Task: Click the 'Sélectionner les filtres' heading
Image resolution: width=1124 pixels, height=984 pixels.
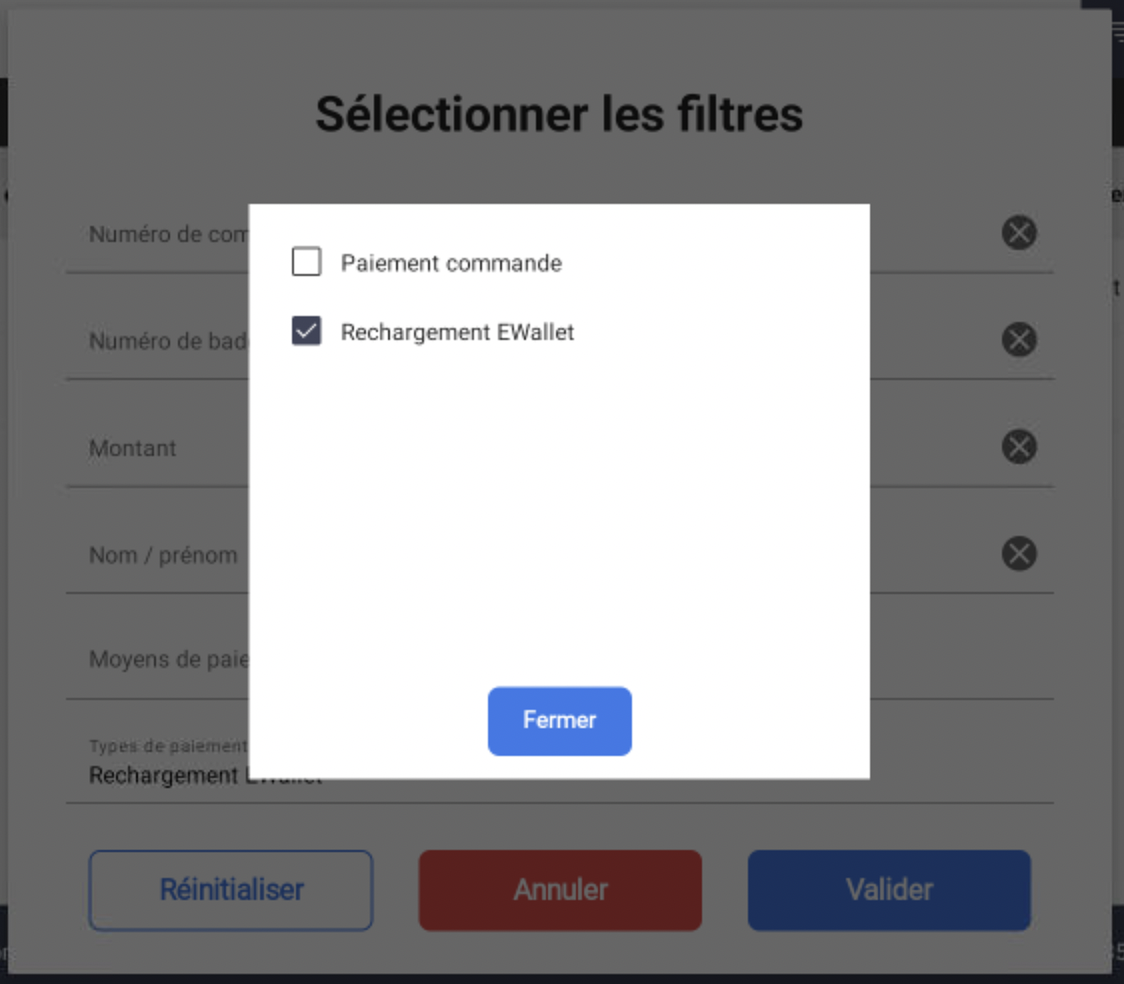Action: [x=559, y=114]
